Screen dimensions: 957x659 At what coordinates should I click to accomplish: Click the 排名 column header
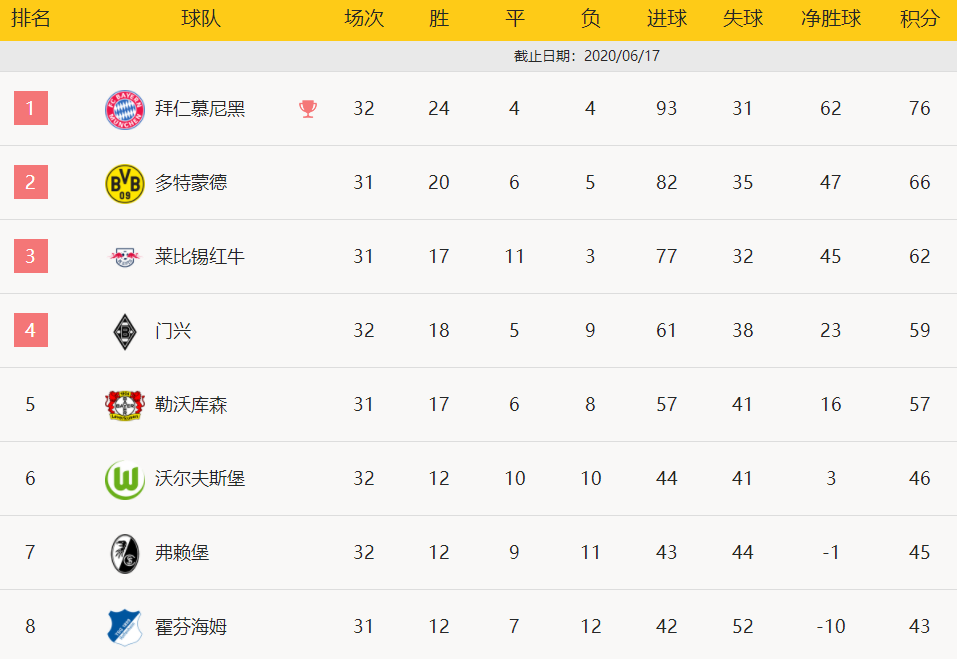(31, 18)
